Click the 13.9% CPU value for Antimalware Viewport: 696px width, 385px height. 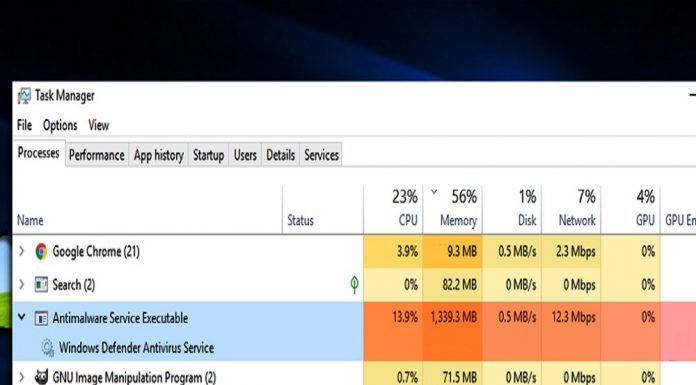coord(405,317)
